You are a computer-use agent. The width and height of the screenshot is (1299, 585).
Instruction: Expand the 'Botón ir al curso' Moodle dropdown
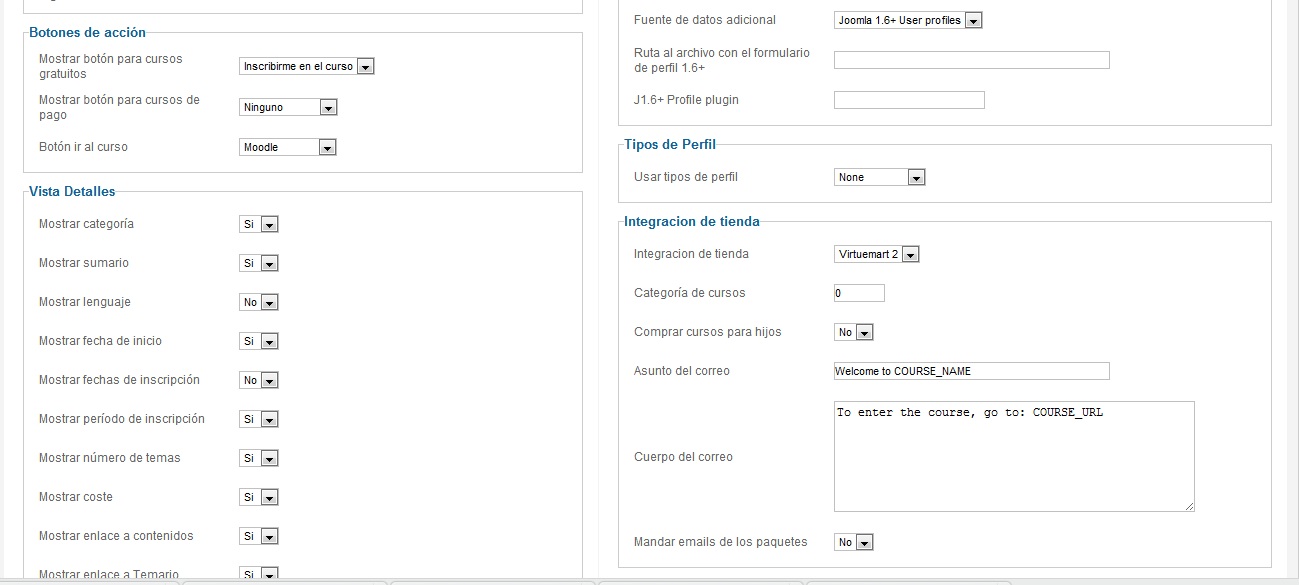click(288, 148)
